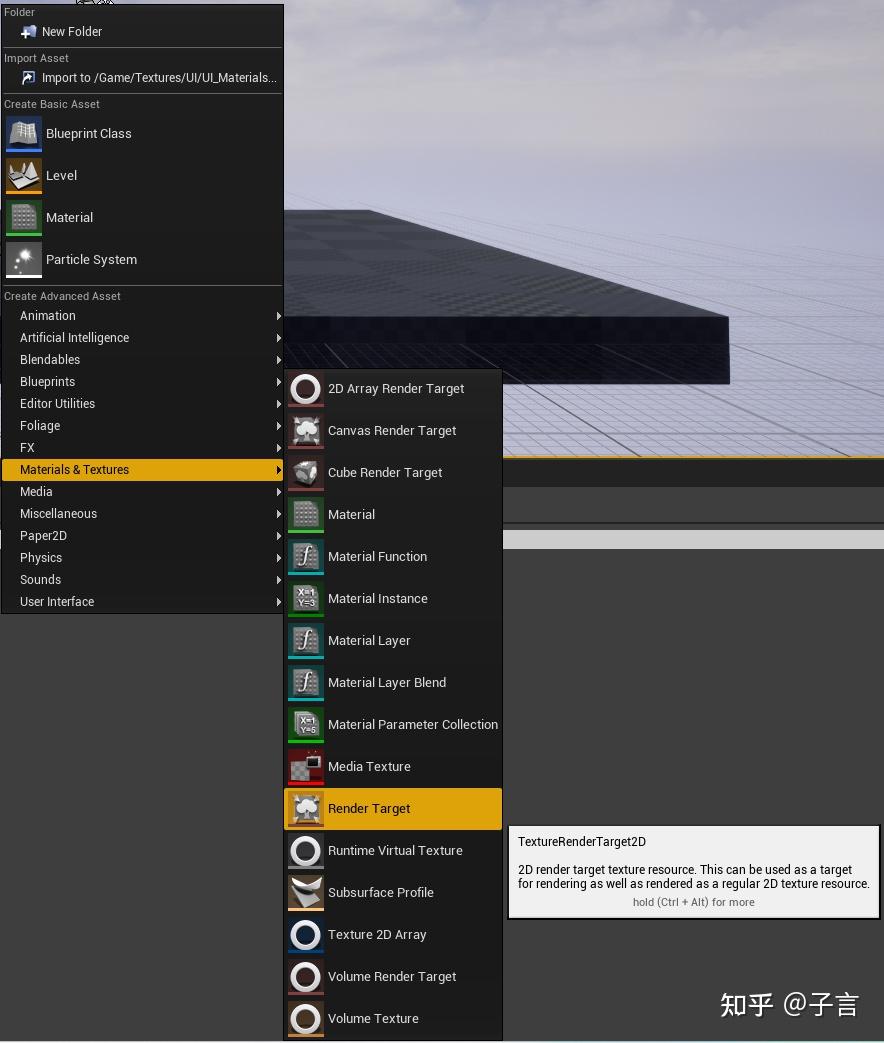Click the Material Function icon
The width and height of the screenshot is (884, 1043).
pos(305,556)
